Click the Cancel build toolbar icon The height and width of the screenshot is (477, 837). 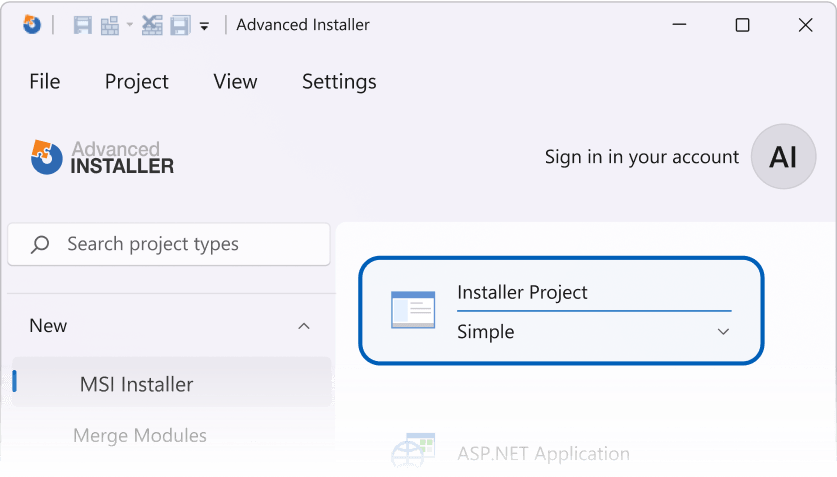point(152,25)
